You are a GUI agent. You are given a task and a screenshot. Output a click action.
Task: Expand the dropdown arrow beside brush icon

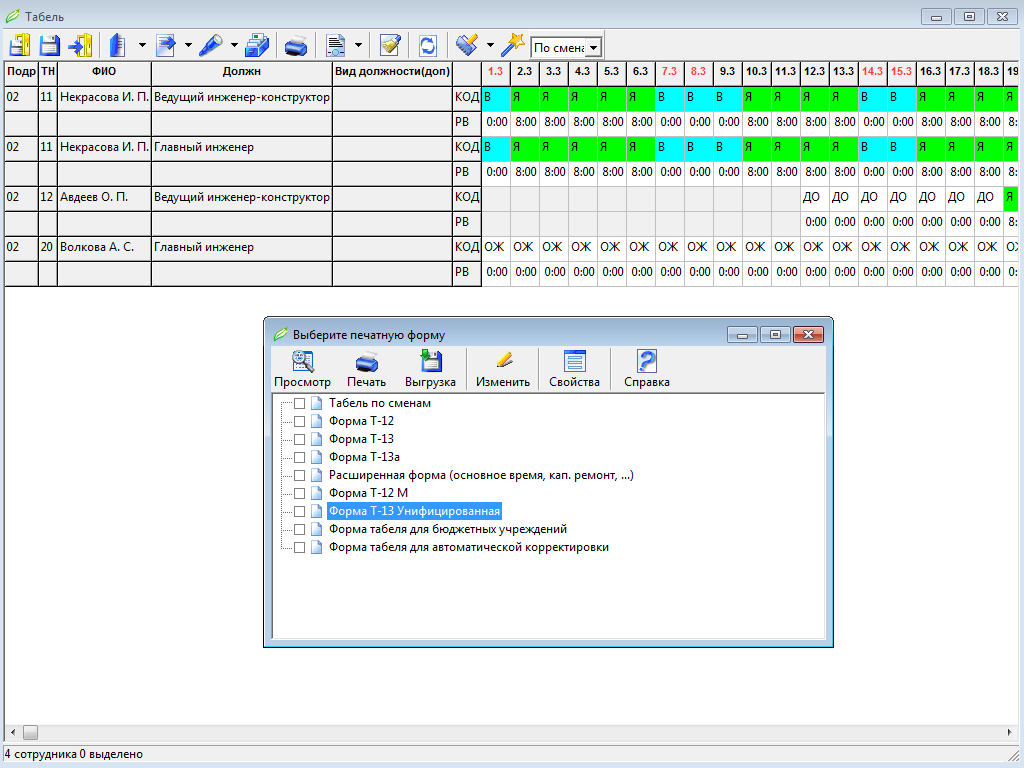490,45
